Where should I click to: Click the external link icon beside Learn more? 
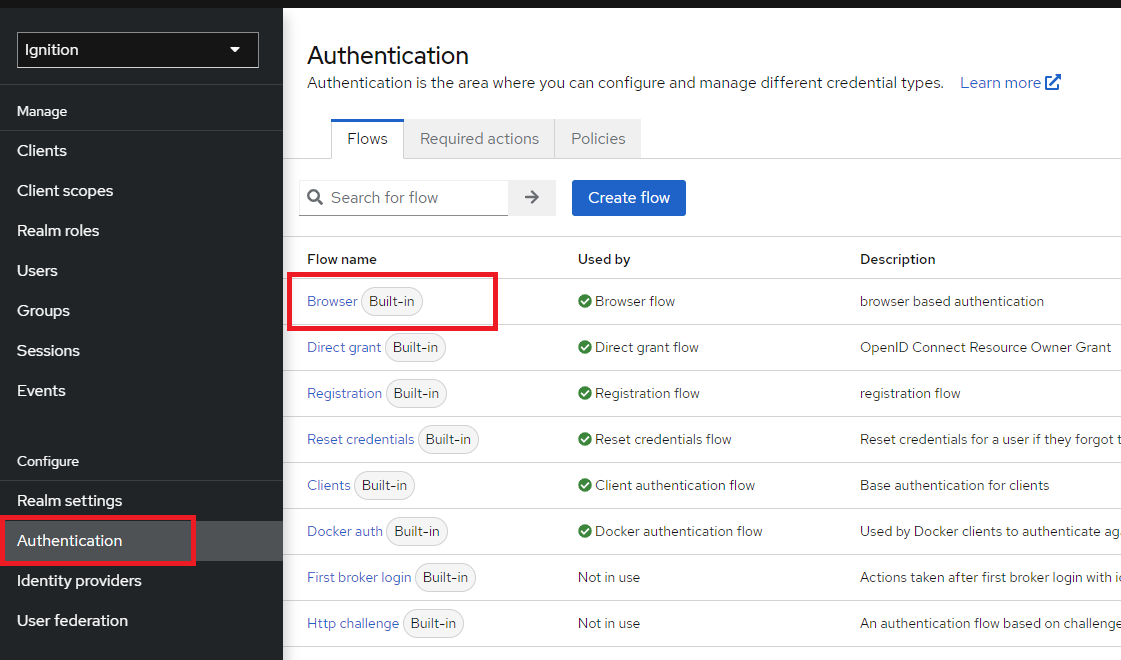click(1052, 83)
